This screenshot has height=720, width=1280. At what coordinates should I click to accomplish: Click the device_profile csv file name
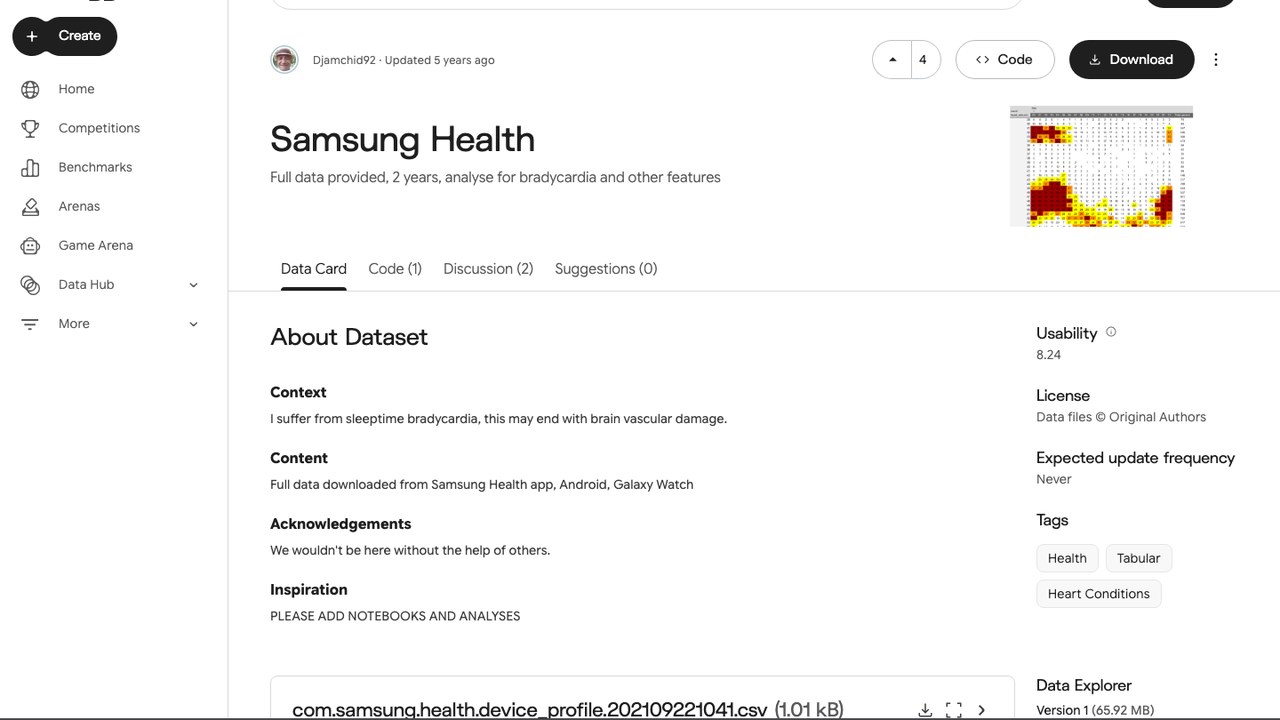[530, 710]
